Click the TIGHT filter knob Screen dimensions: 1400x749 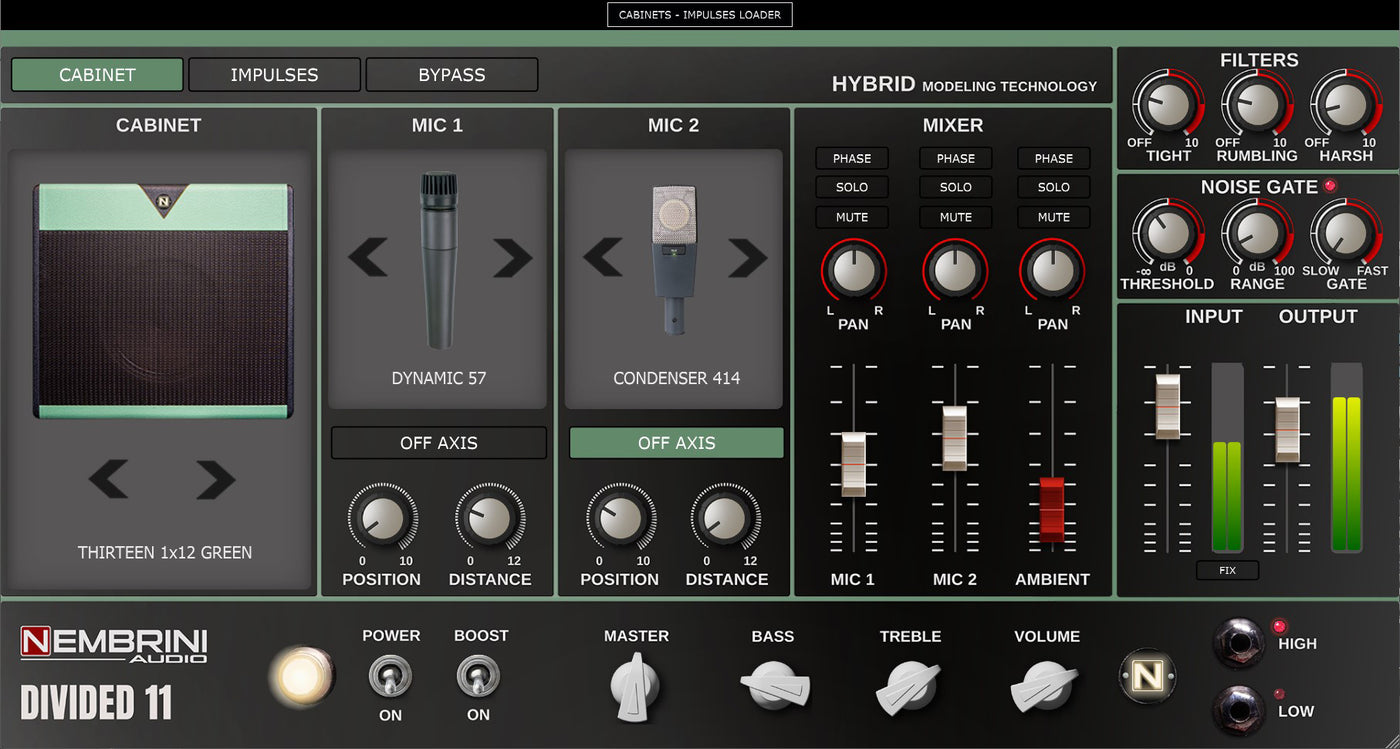point(1166,105)
